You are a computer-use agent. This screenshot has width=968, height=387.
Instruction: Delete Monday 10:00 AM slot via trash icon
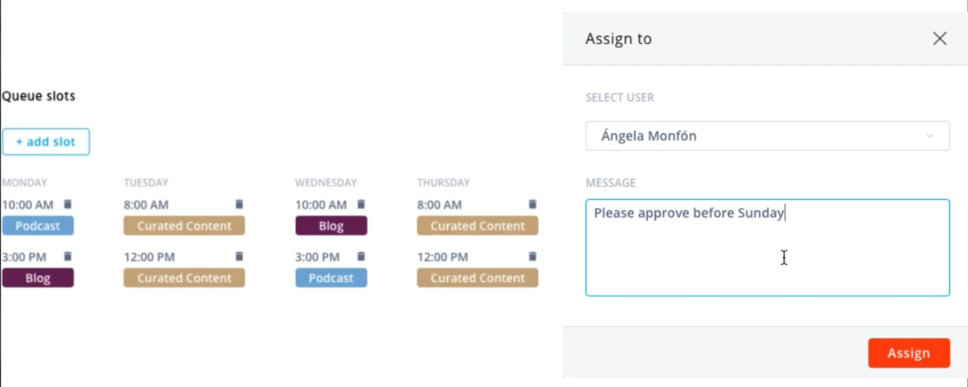[x=68, y=204]
